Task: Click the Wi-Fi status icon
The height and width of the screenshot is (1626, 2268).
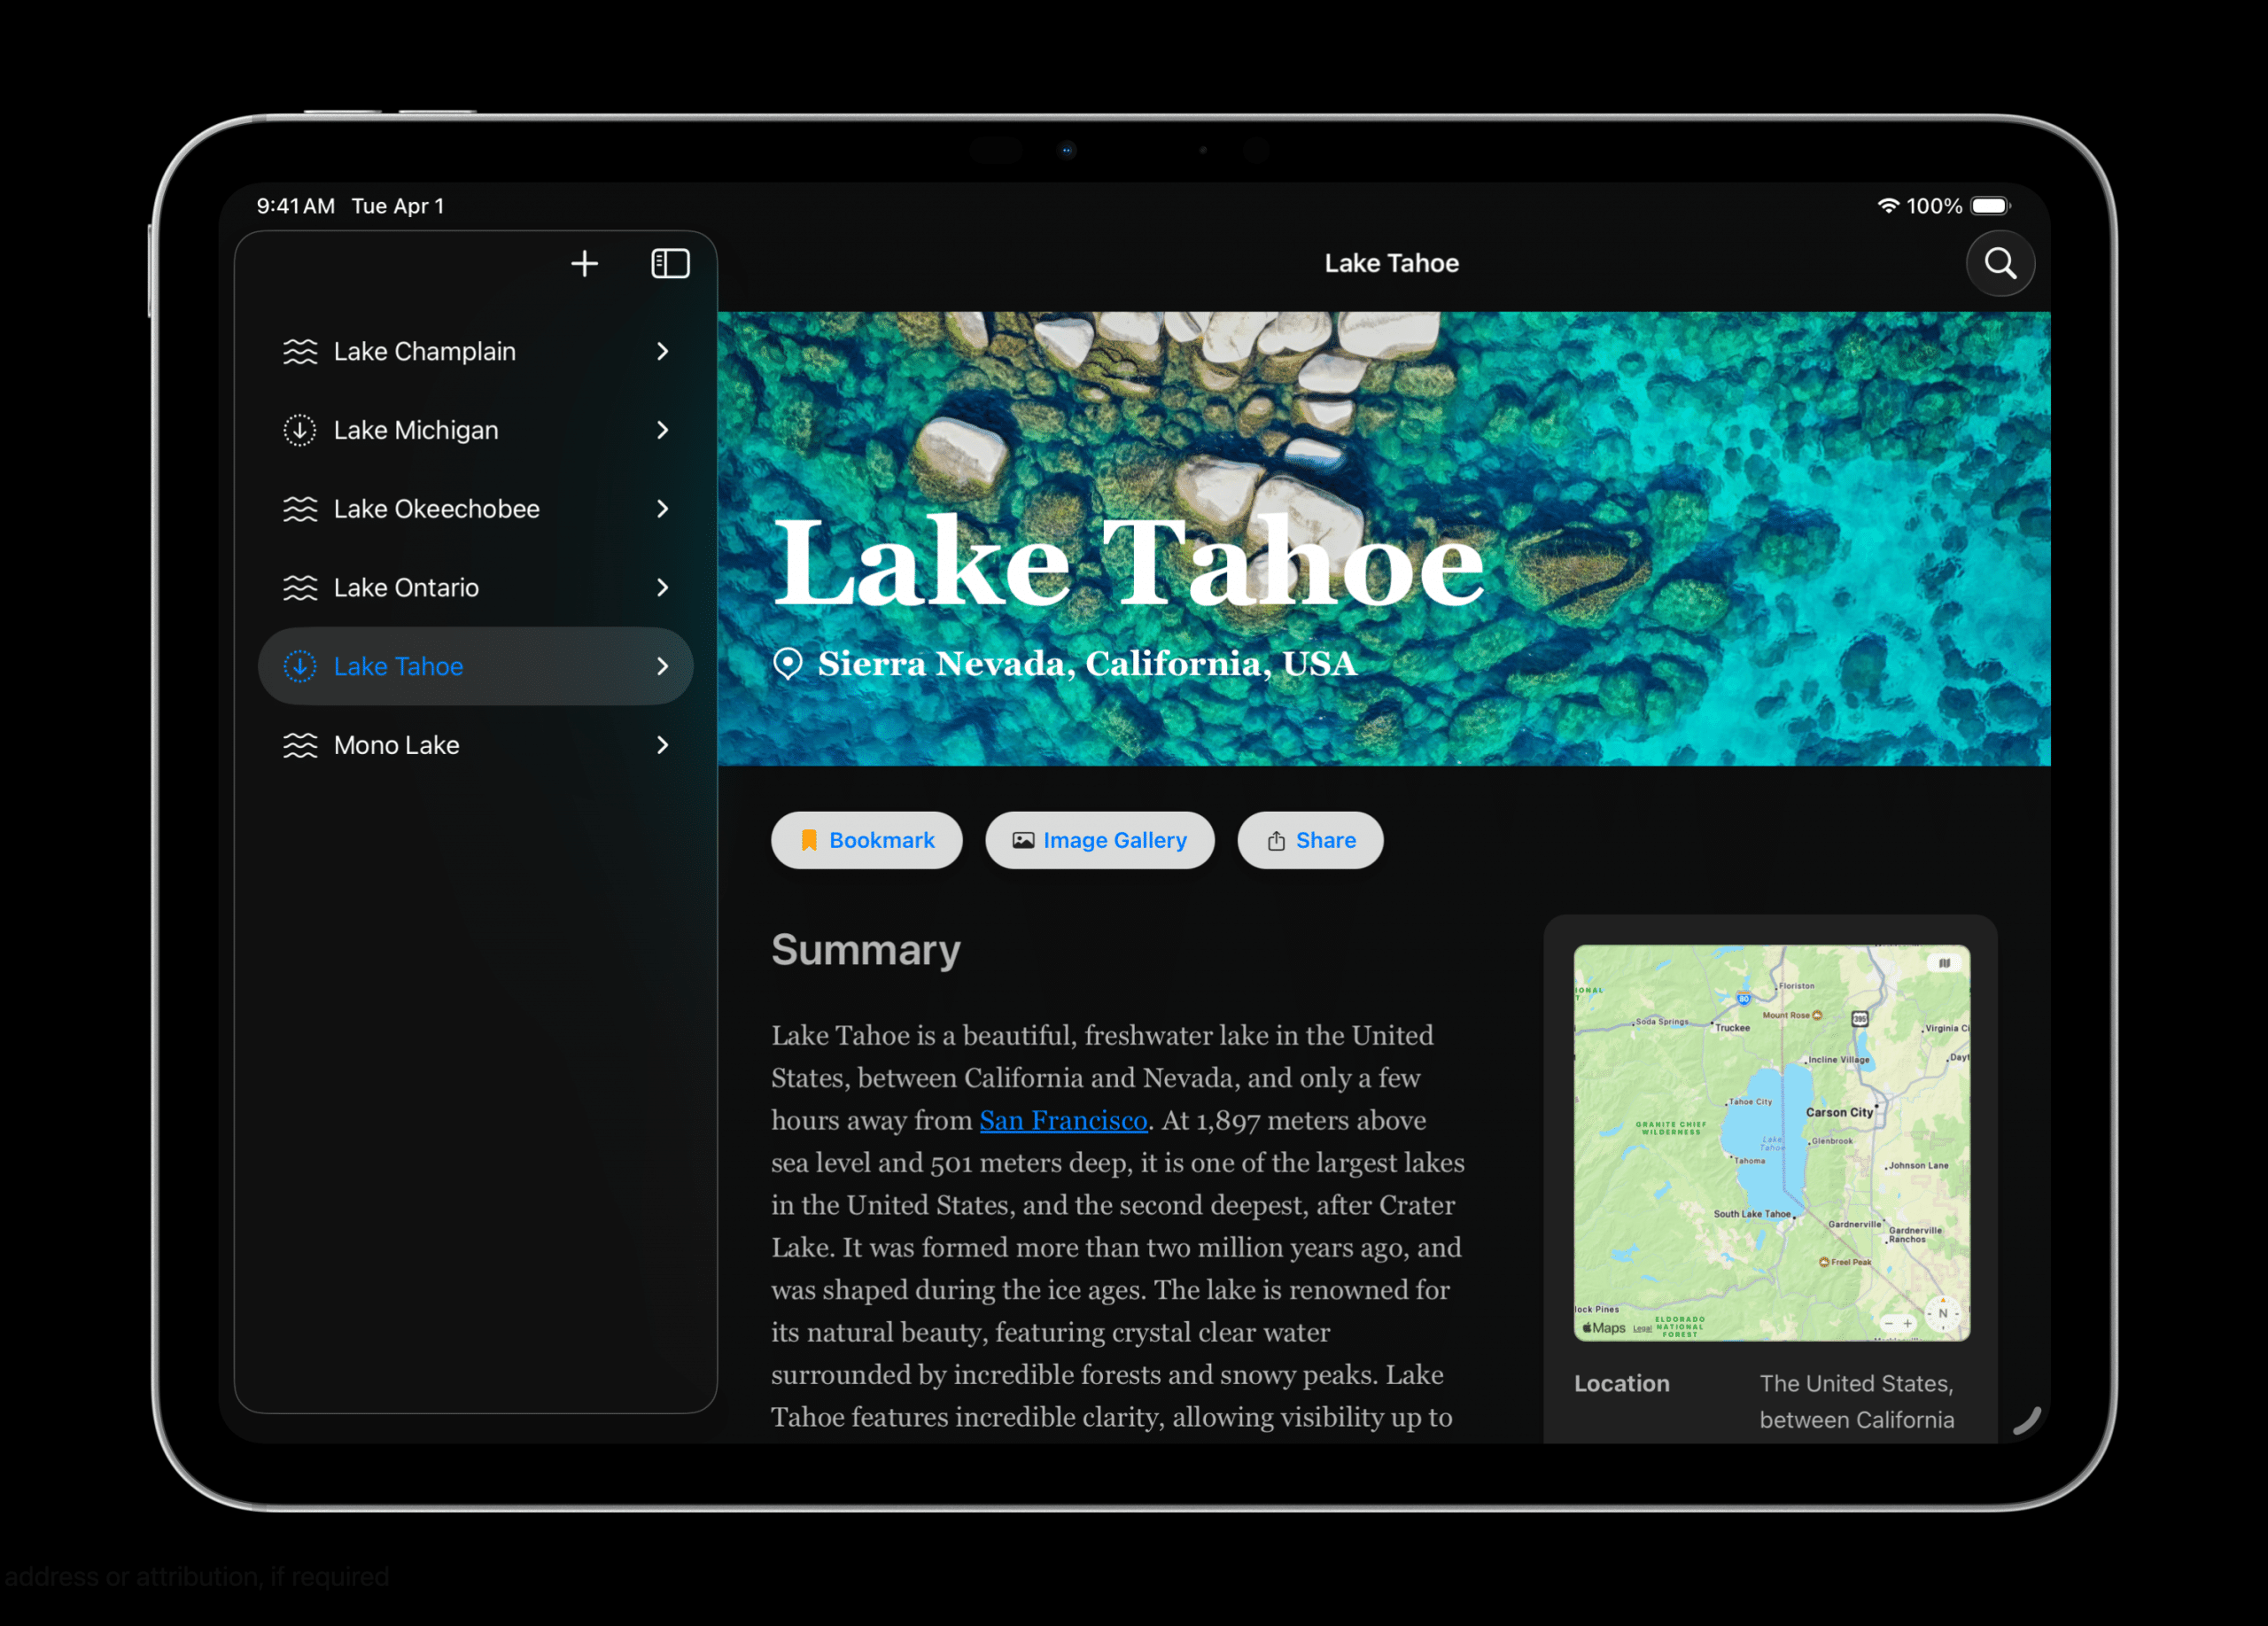Action: pos(1887,206)
